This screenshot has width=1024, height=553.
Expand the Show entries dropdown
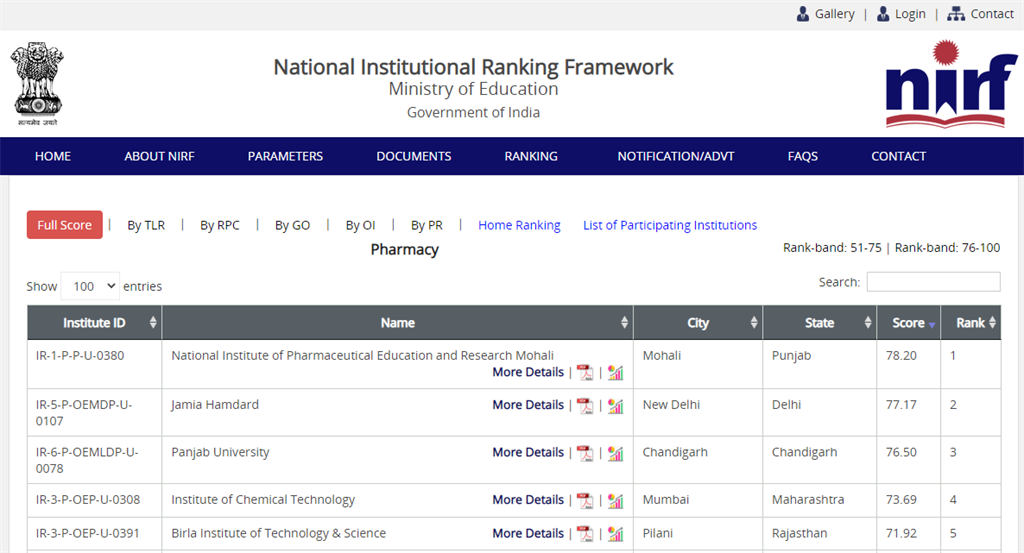coord(90,286)
